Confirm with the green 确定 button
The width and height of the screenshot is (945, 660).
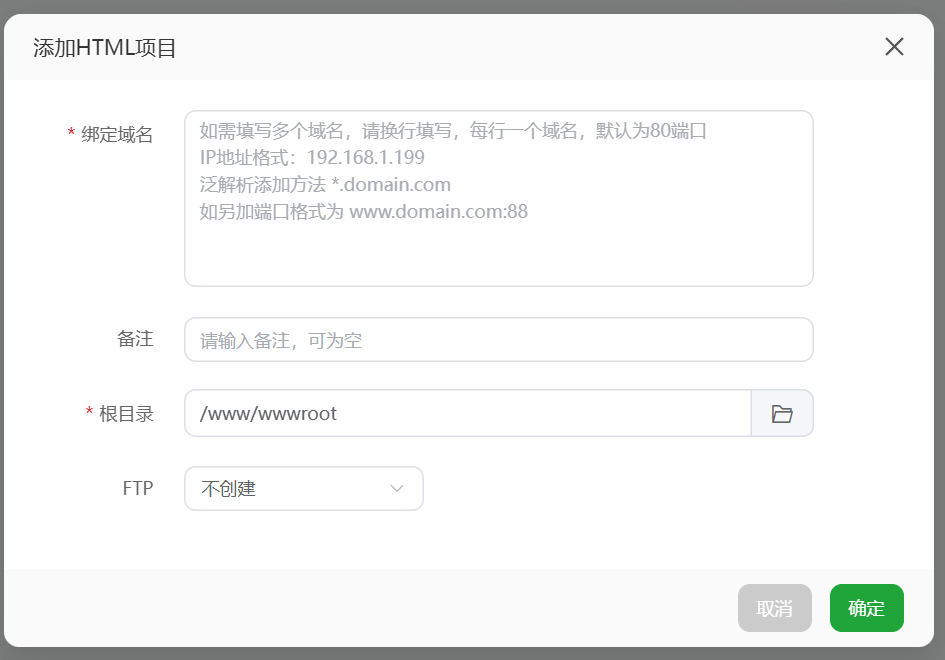coord(866,608)
